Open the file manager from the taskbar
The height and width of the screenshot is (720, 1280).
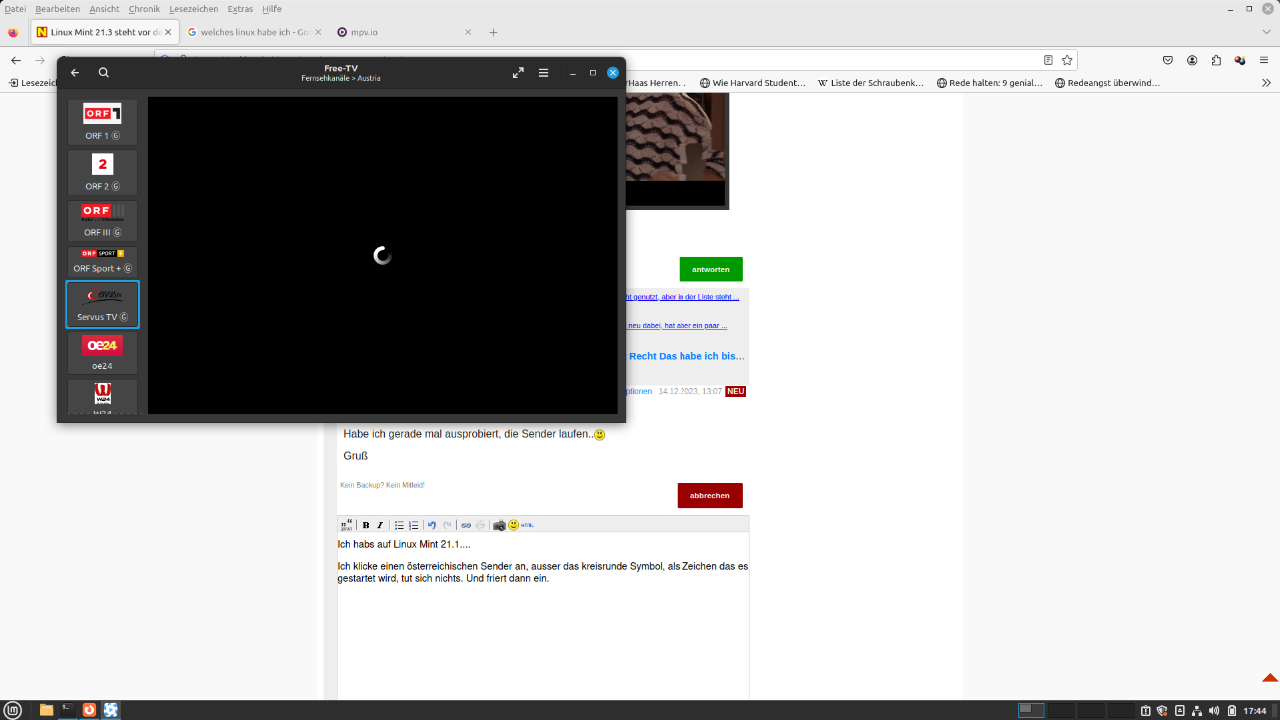click(x=46, y=710)
